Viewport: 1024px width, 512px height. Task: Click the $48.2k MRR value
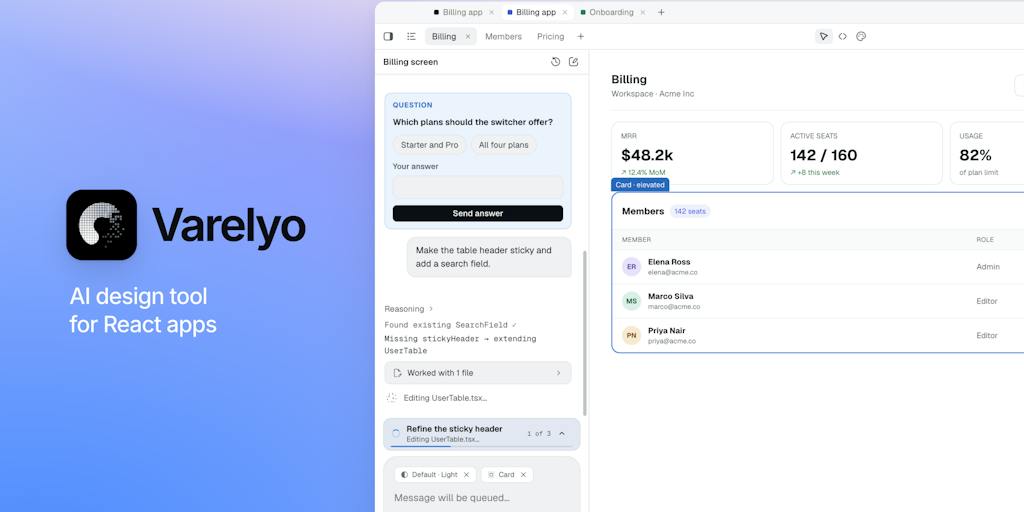coord(647,155)
